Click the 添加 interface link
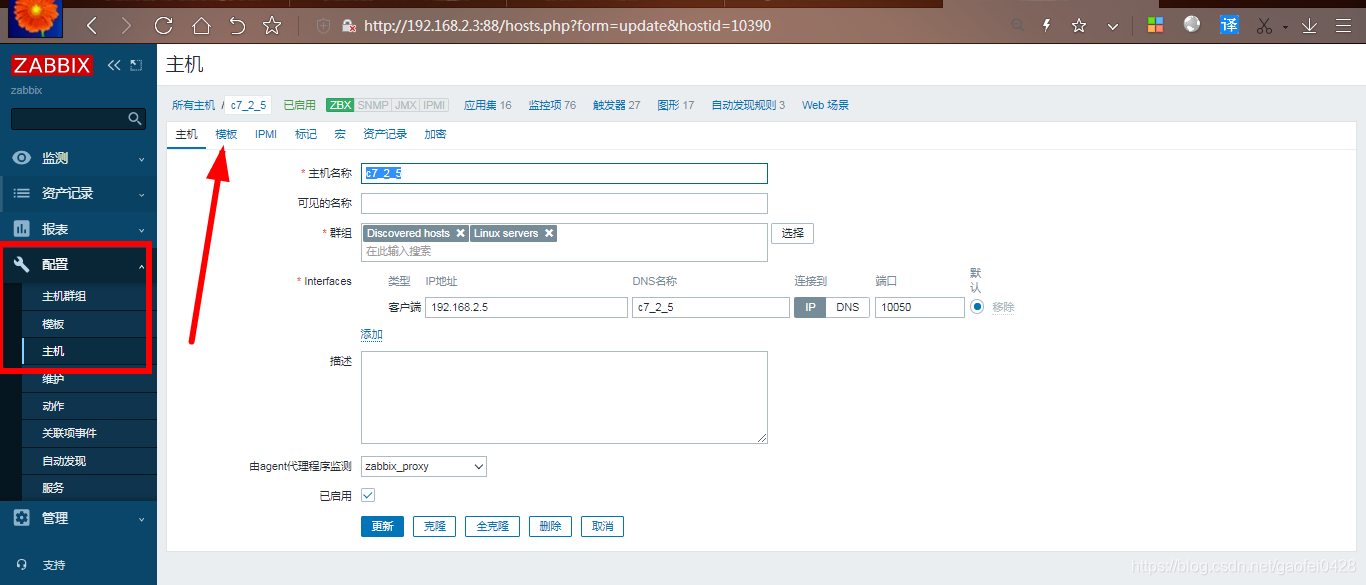 pyautogui.click(x=372, y=334)
